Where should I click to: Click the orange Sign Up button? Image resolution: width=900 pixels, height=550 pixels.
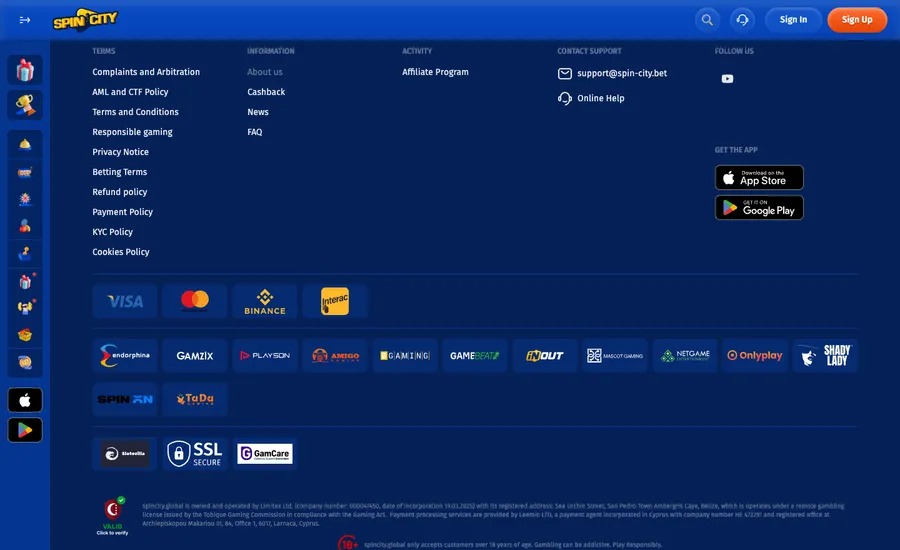[857, 20]
